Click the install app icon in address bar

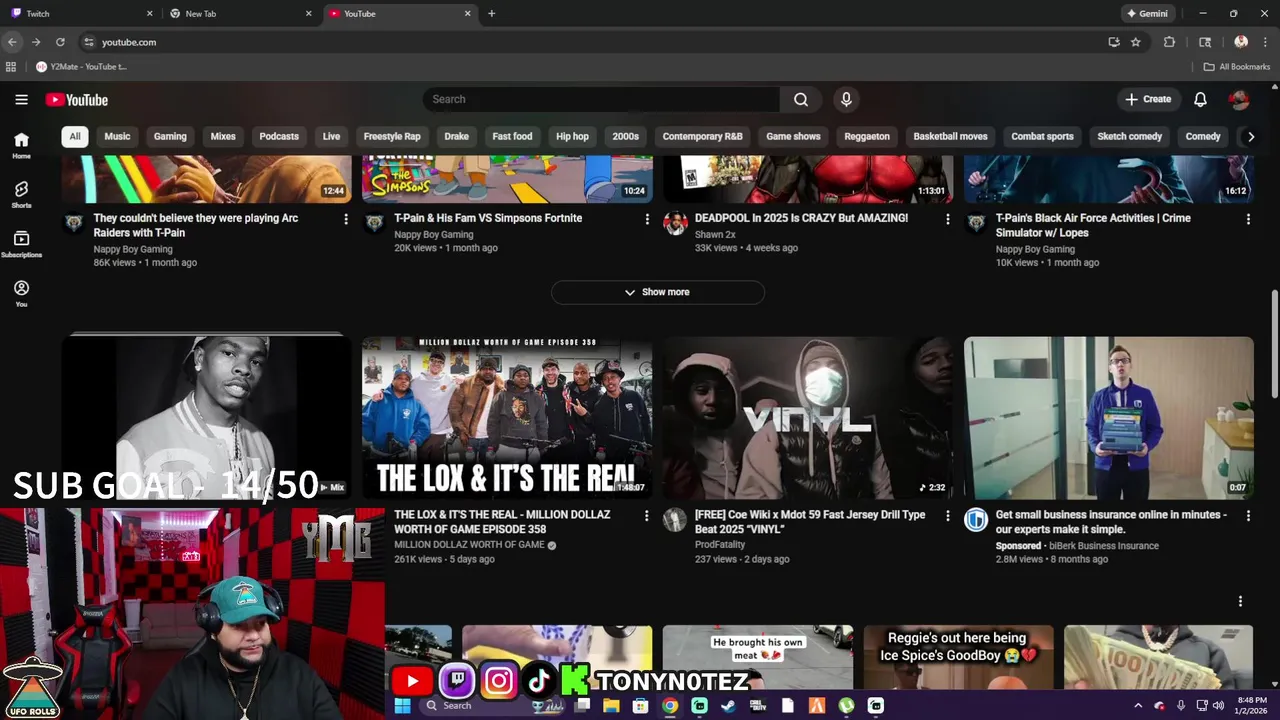1114,42
